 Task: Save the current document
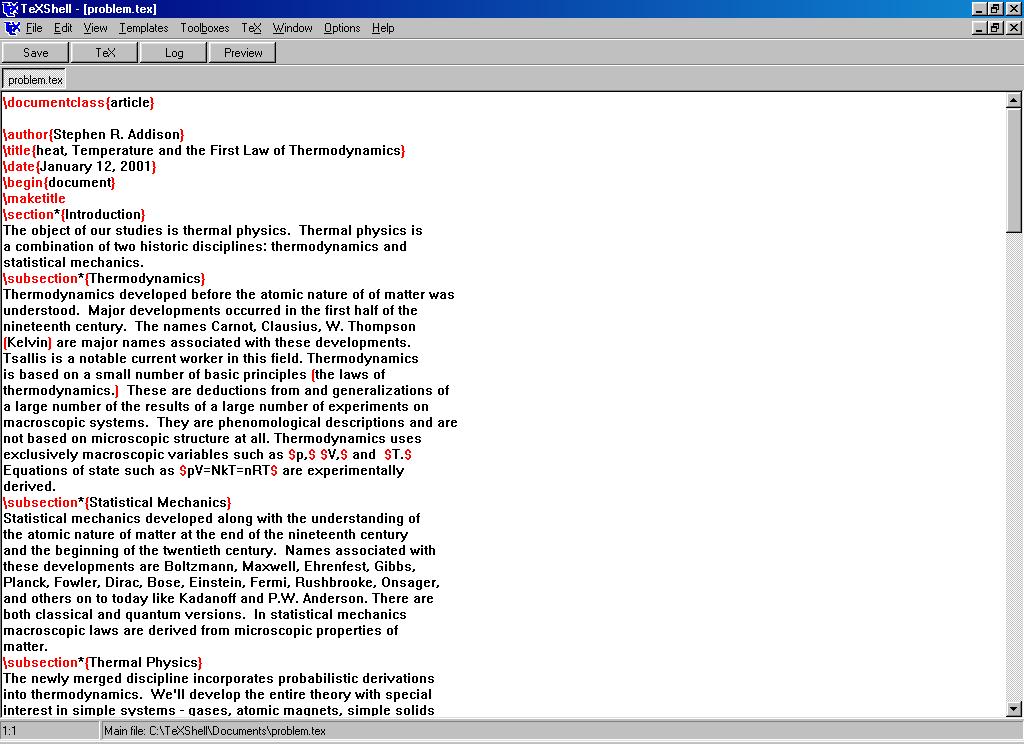(x=35, y=52)
